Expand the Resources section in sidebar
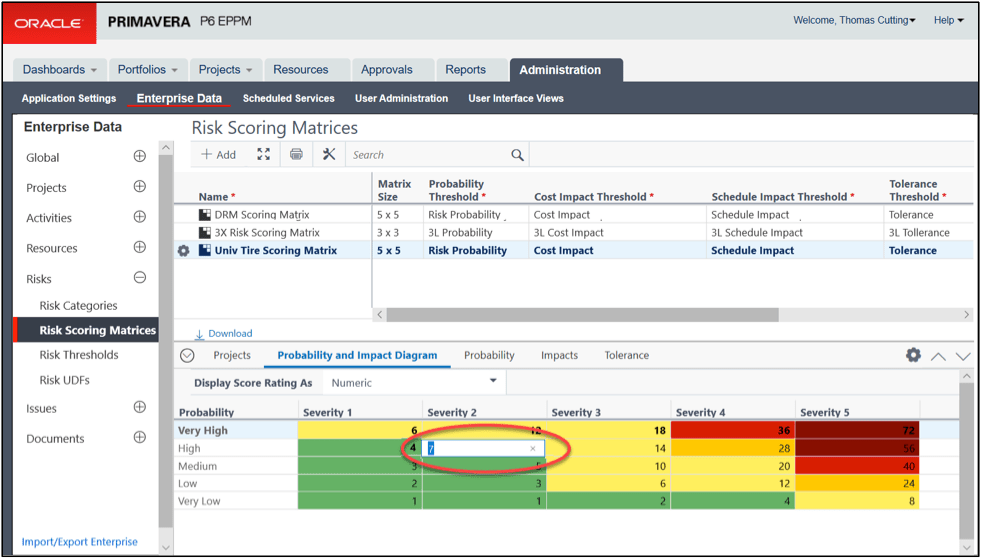 coord(140,247)
